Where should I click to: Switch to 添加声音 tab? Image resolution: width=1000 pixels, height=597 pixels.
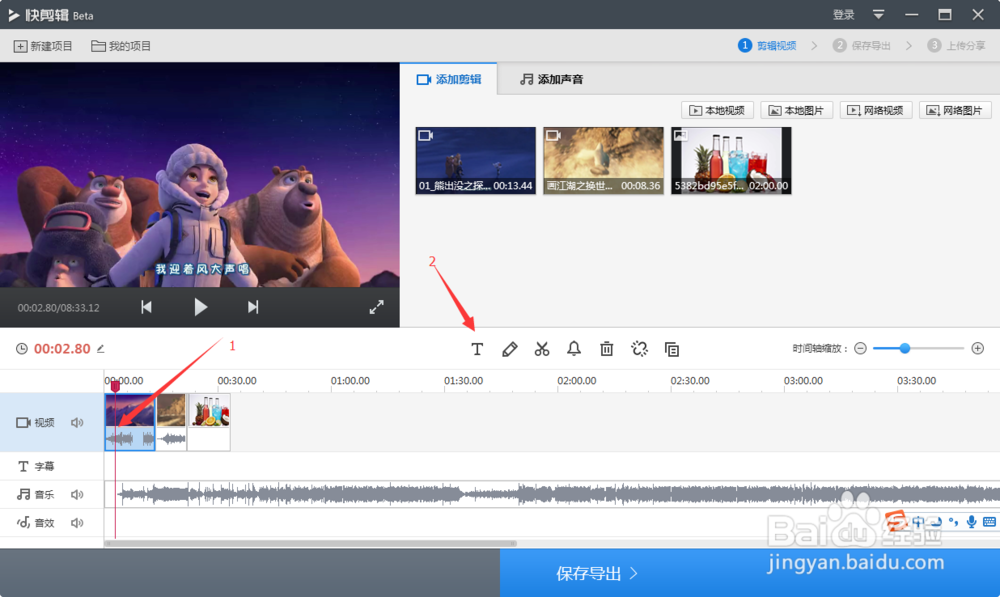click(x=552, y=79)
